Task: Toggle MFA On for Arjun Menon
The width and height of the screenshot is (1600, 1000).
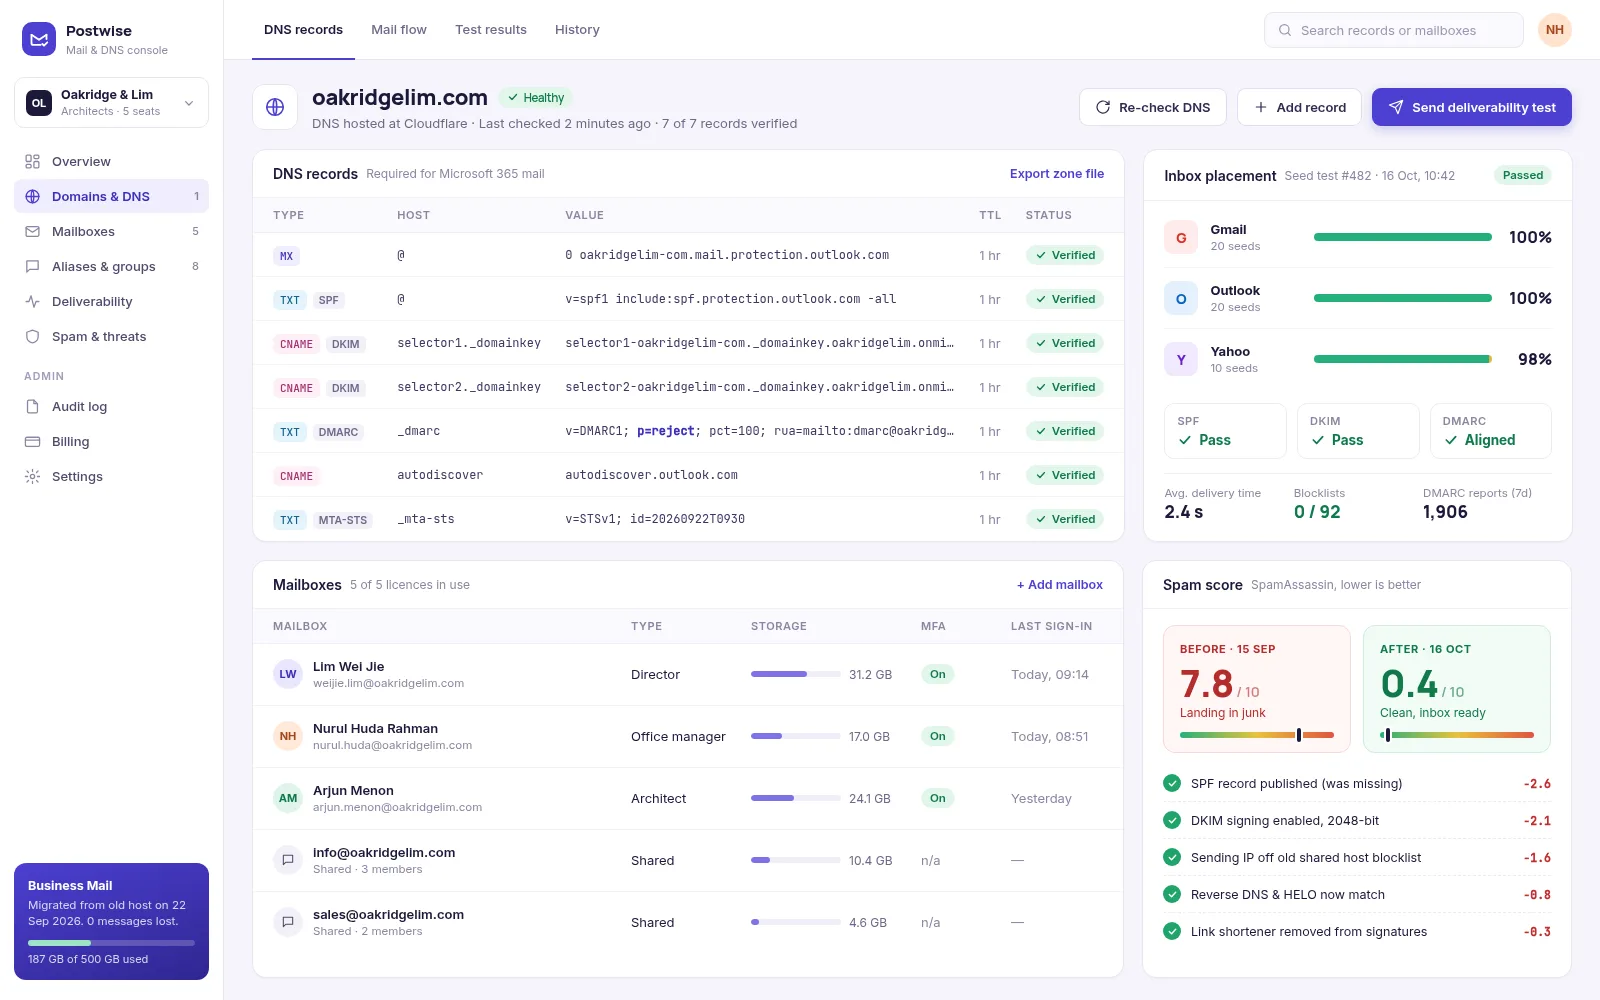Action: (937, 798)
